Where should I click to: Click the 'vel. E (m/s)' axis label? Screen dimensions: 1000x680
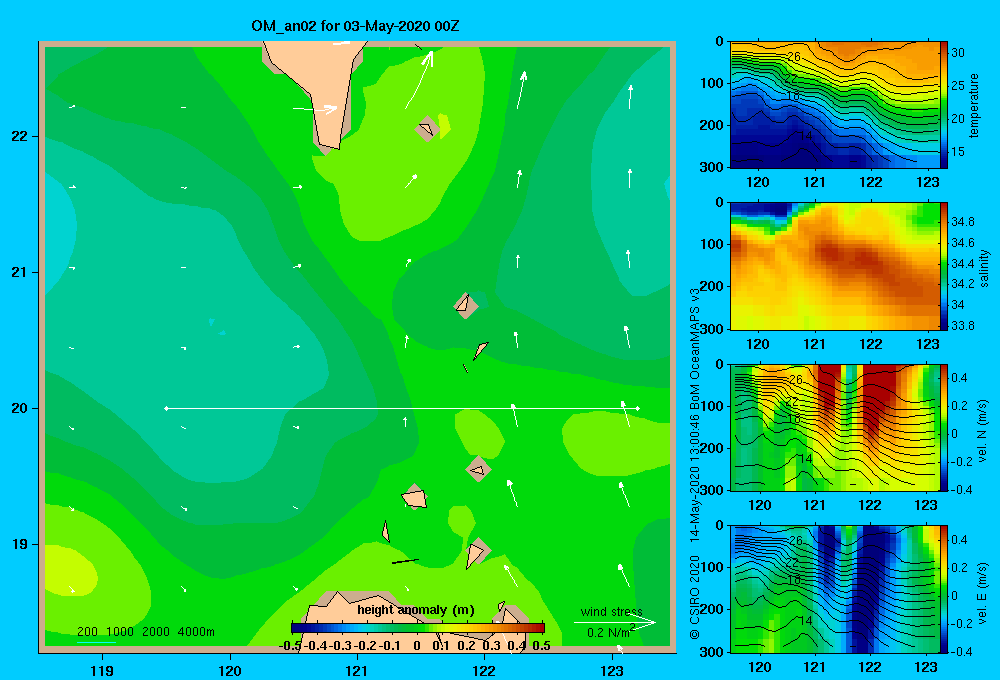coord(983,593)
